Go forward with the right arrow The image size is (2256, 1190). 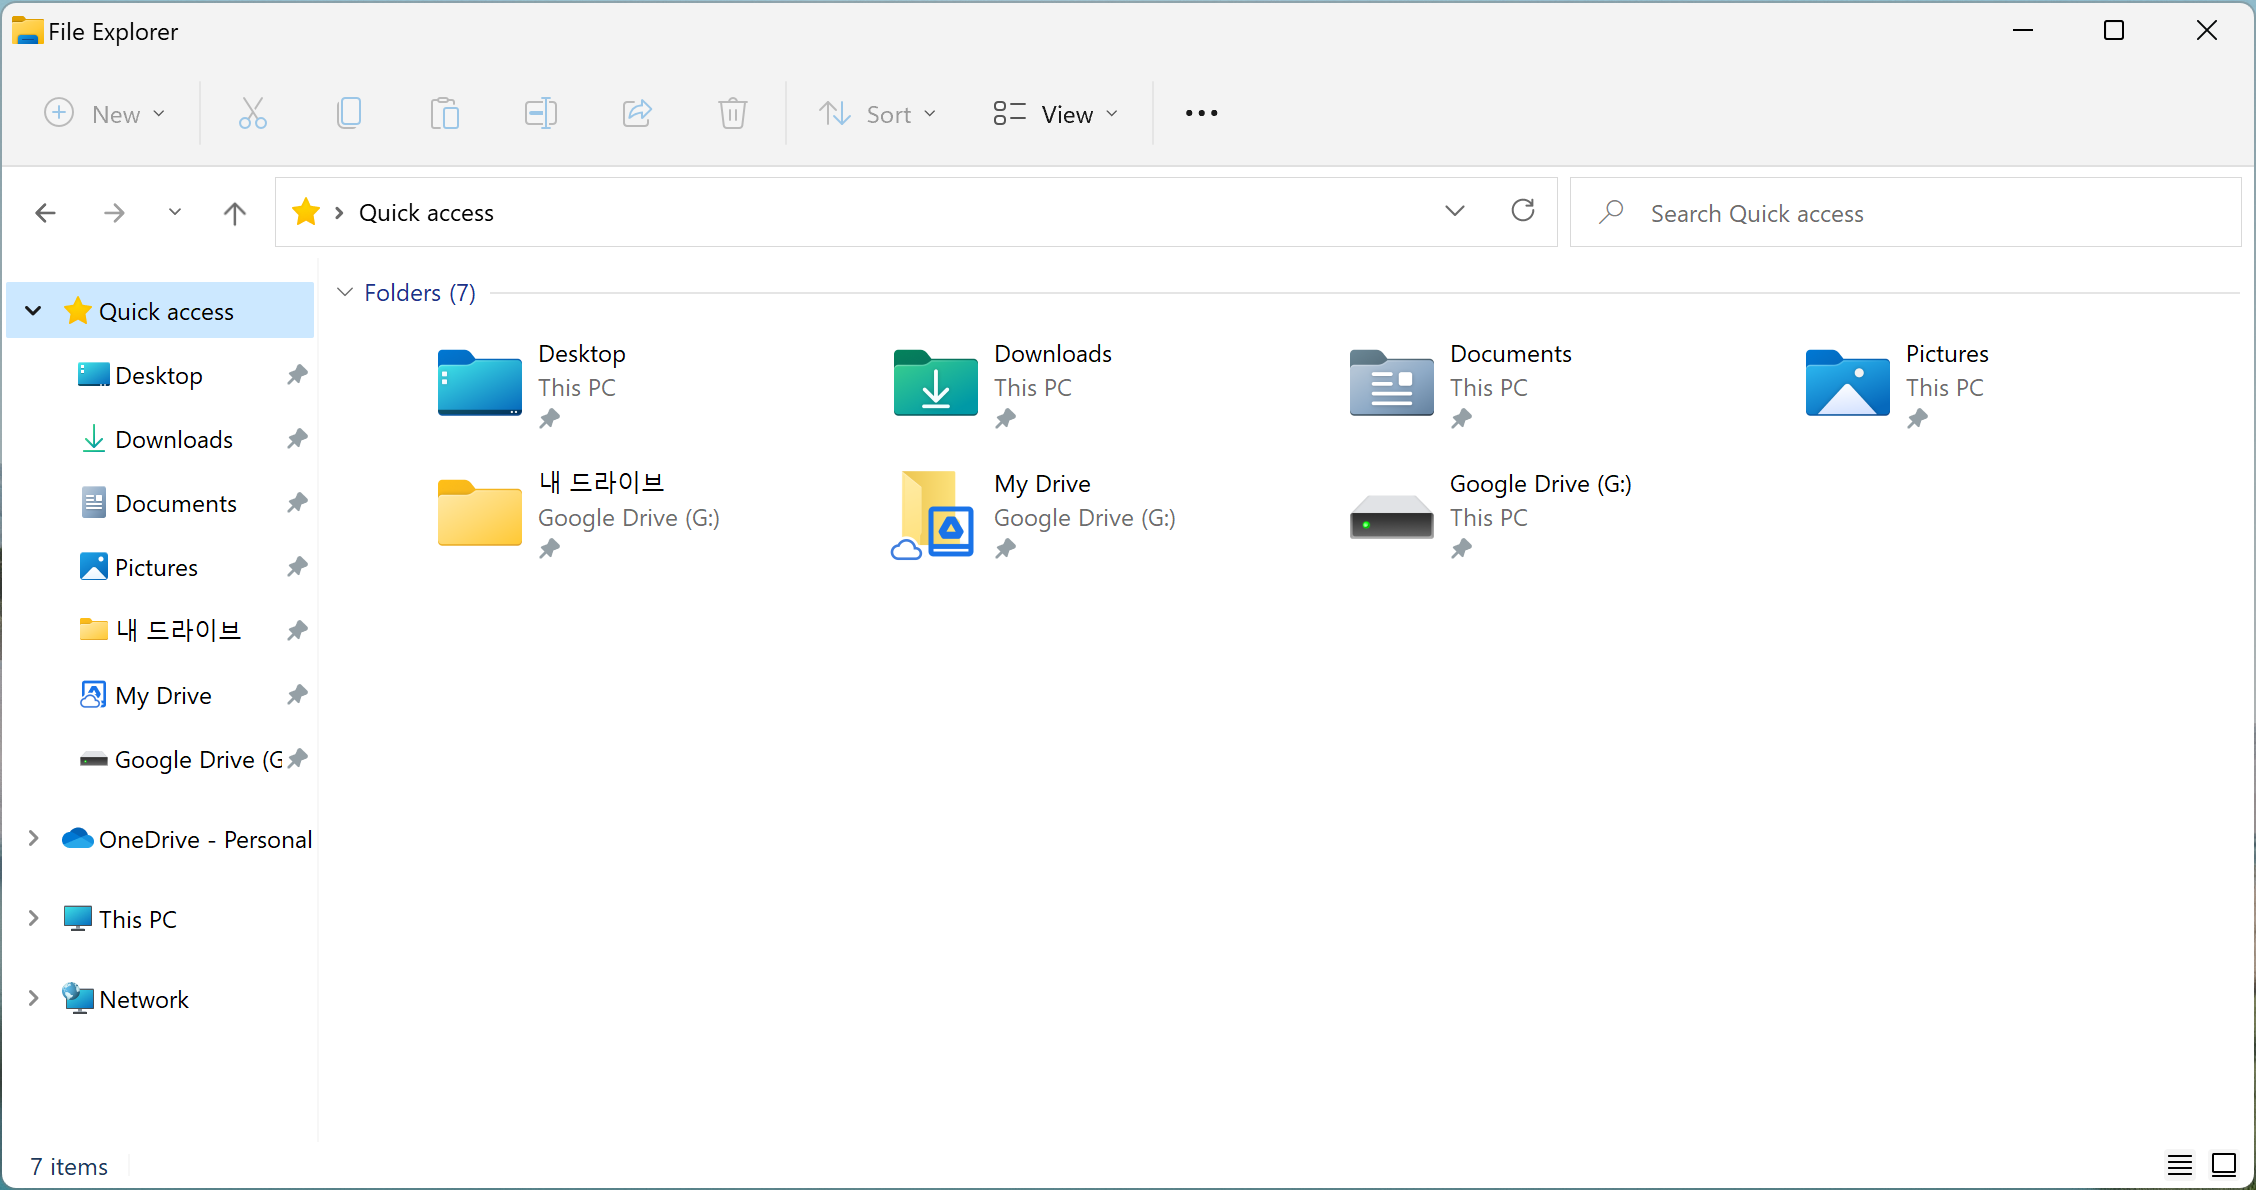coord(114,212)
